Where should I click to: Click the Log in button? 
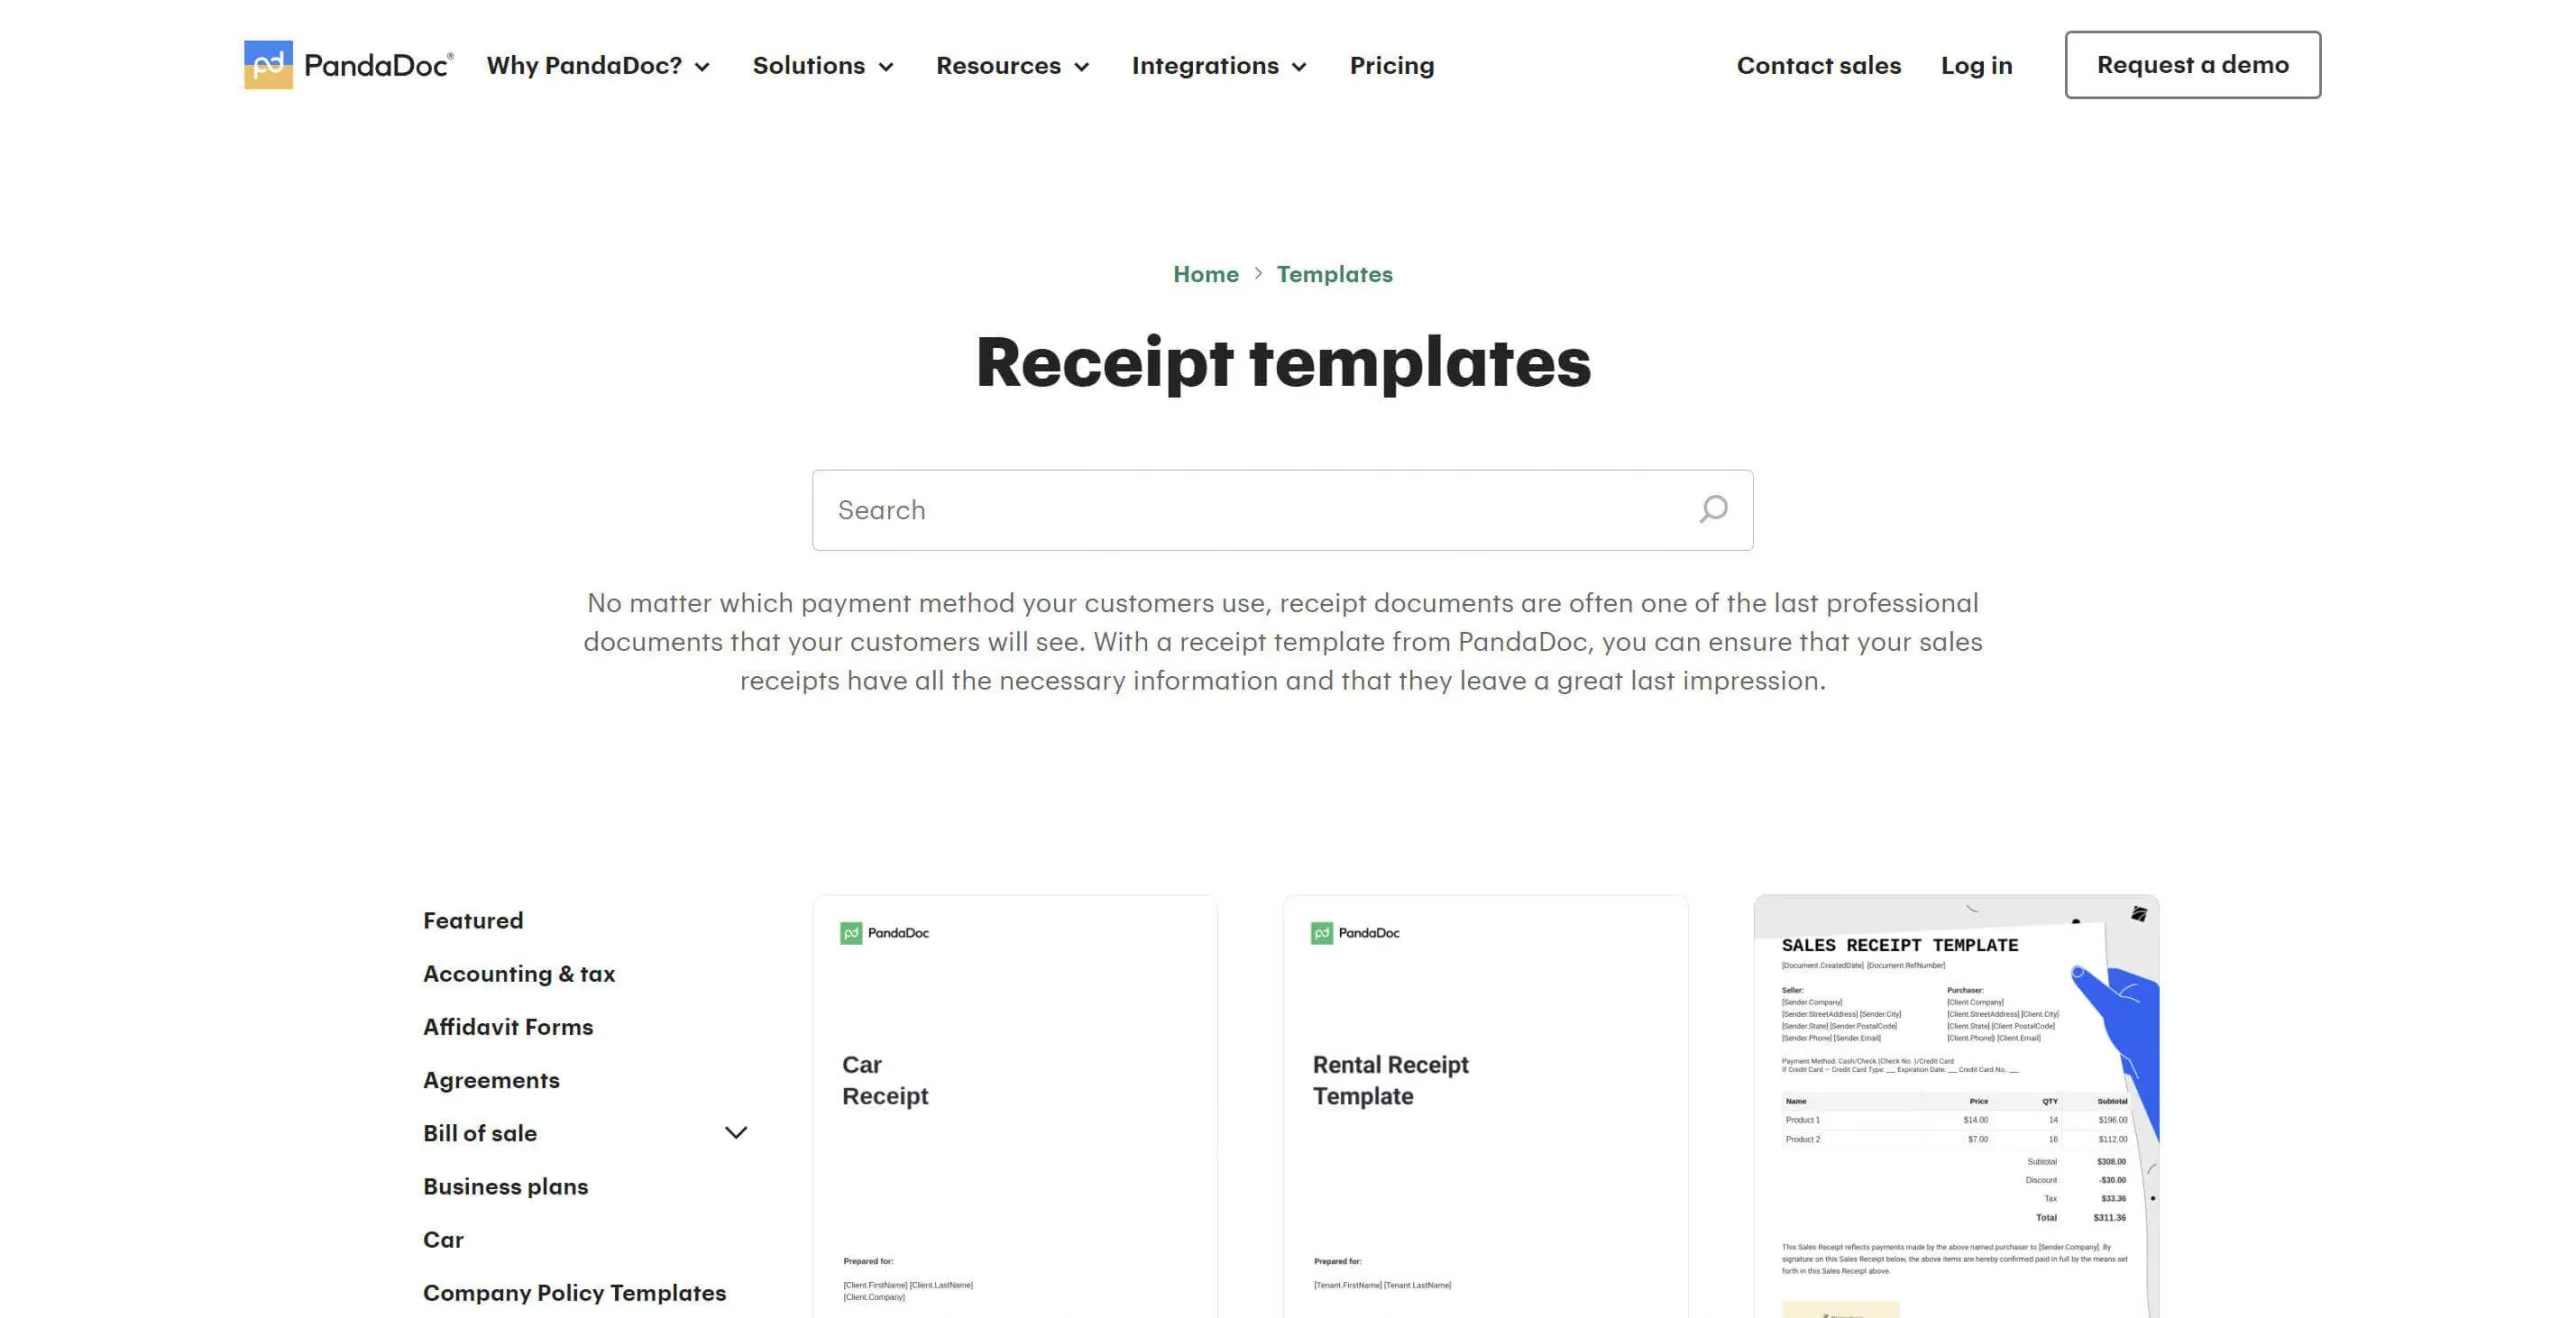[x=1975, y=64]
